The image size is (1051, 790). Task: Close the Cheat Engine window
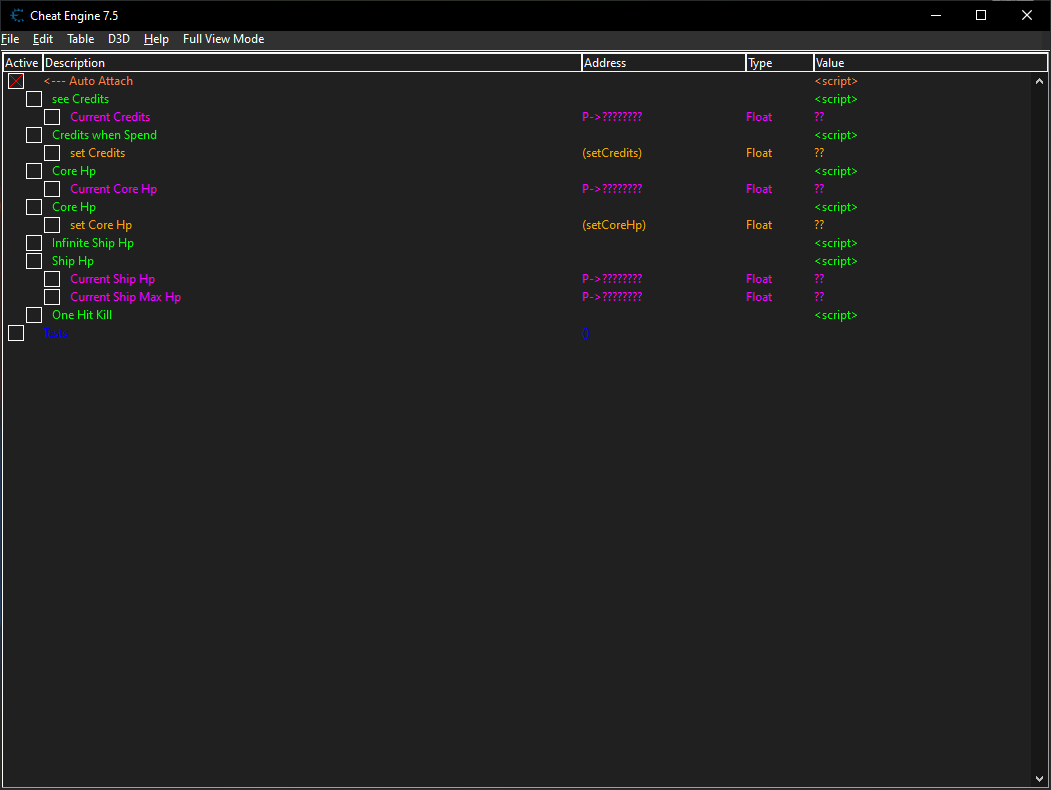(1026, 15)
